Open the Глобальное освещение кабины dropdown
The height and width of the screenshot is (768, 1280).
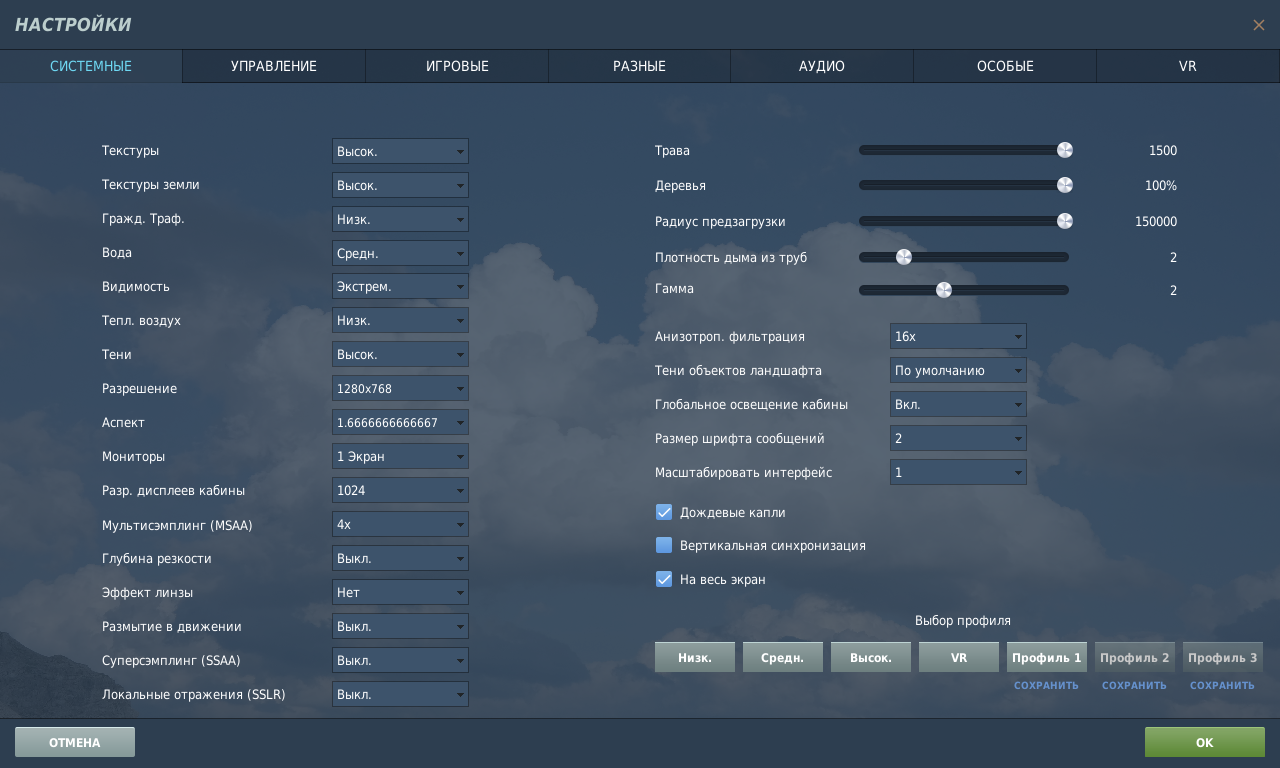pyautogui.click(x=958, y=404)
